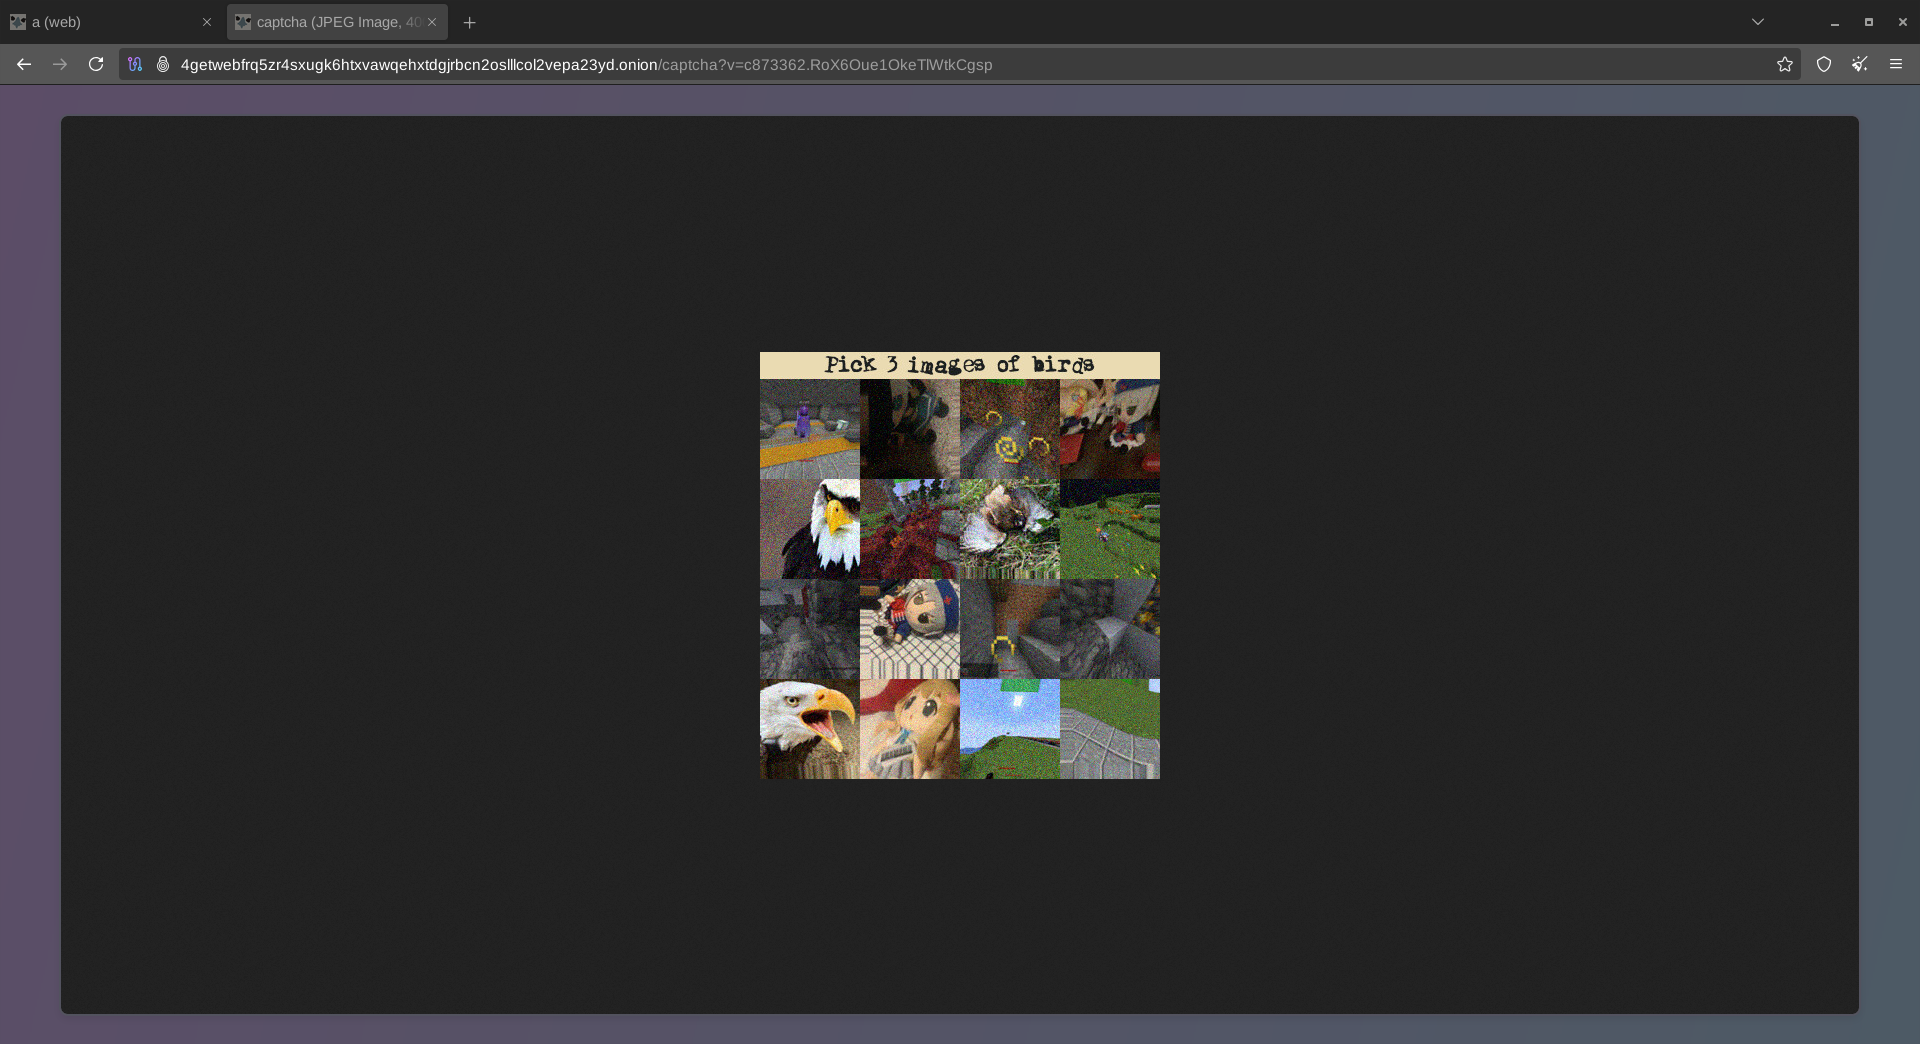The height and width of the screenshot is (1044, 1920).
Task: Restore down the browser window
Action: pyautogui.click(x=1868, y=22)
